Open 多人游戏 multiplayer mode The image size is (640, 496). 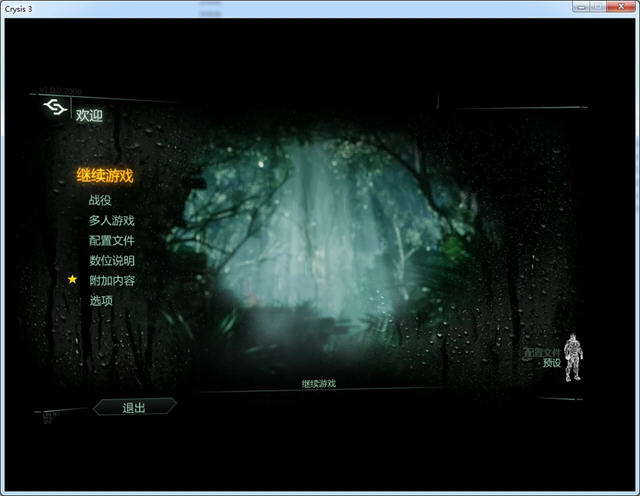tap(112, 220)
